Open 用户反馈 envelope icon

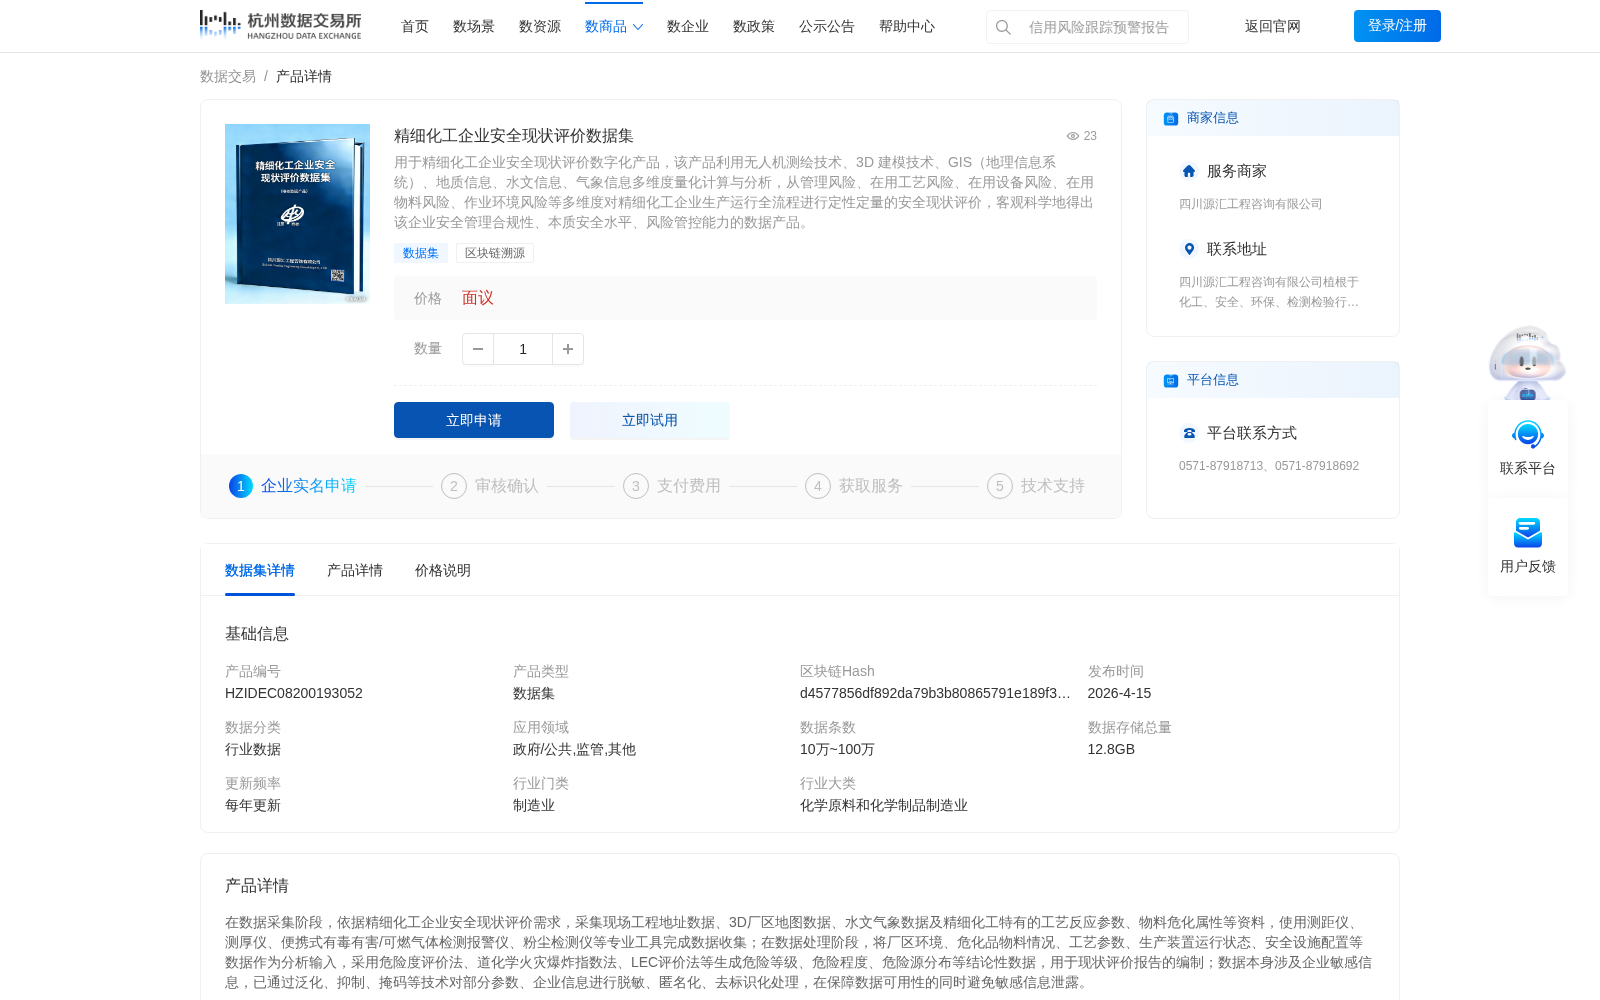coord(1528,533)
